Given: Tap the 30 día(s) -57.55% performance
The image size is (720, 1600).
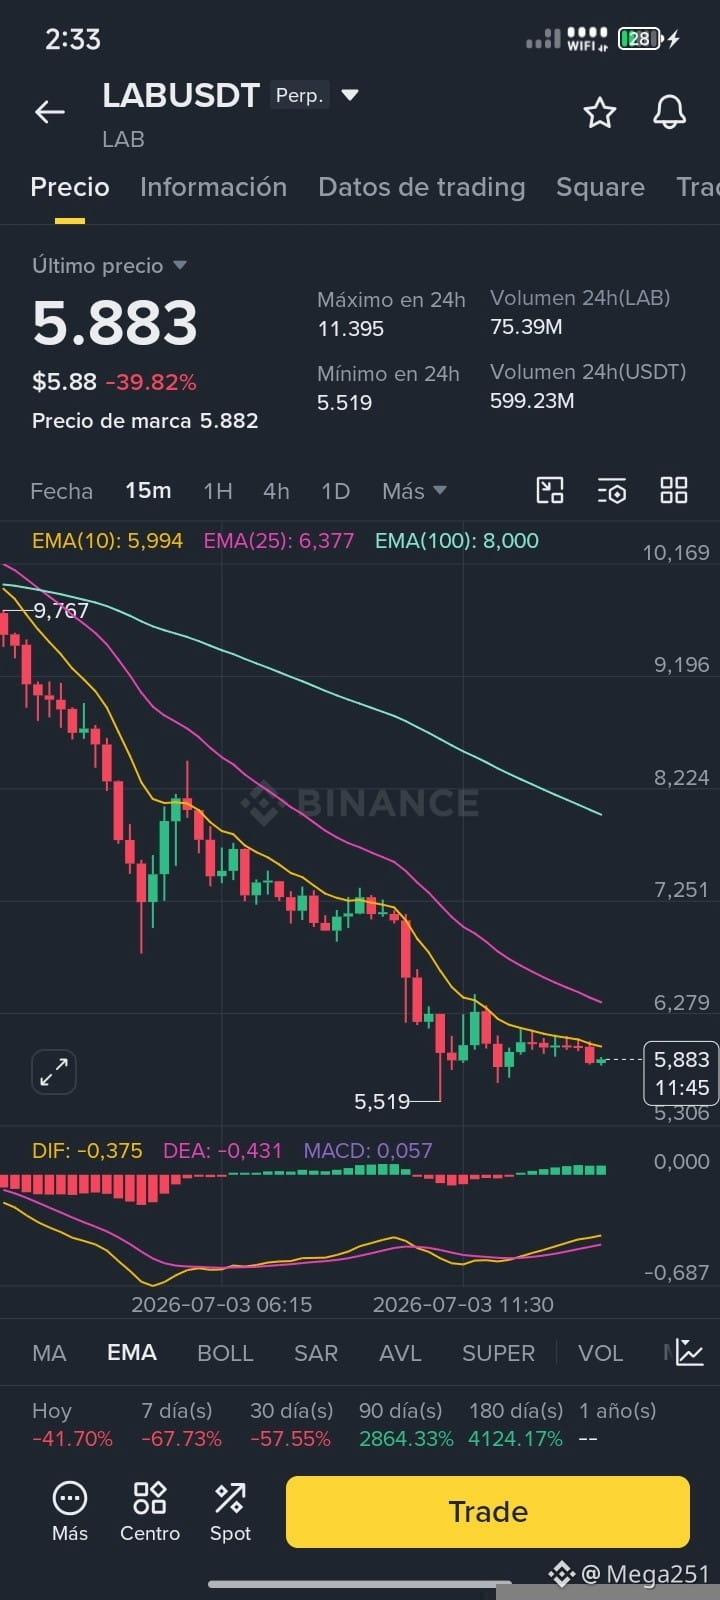Looking at the screenshot, I should click(x=290, y=1424).
